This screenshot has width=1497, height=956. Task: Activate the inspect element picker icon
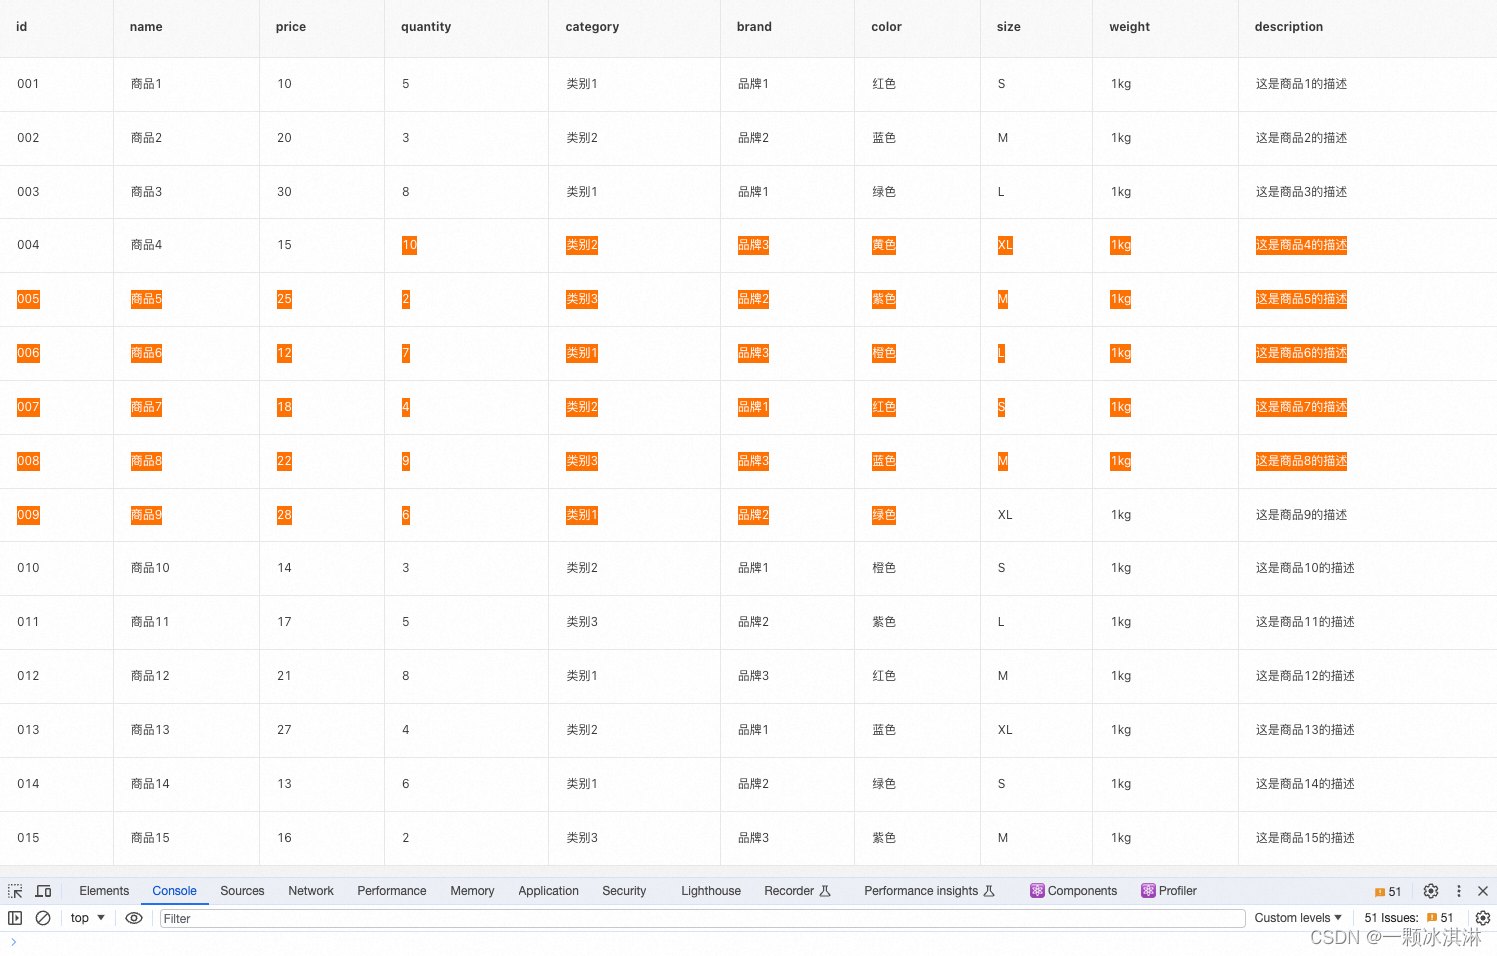click(15, 891)
